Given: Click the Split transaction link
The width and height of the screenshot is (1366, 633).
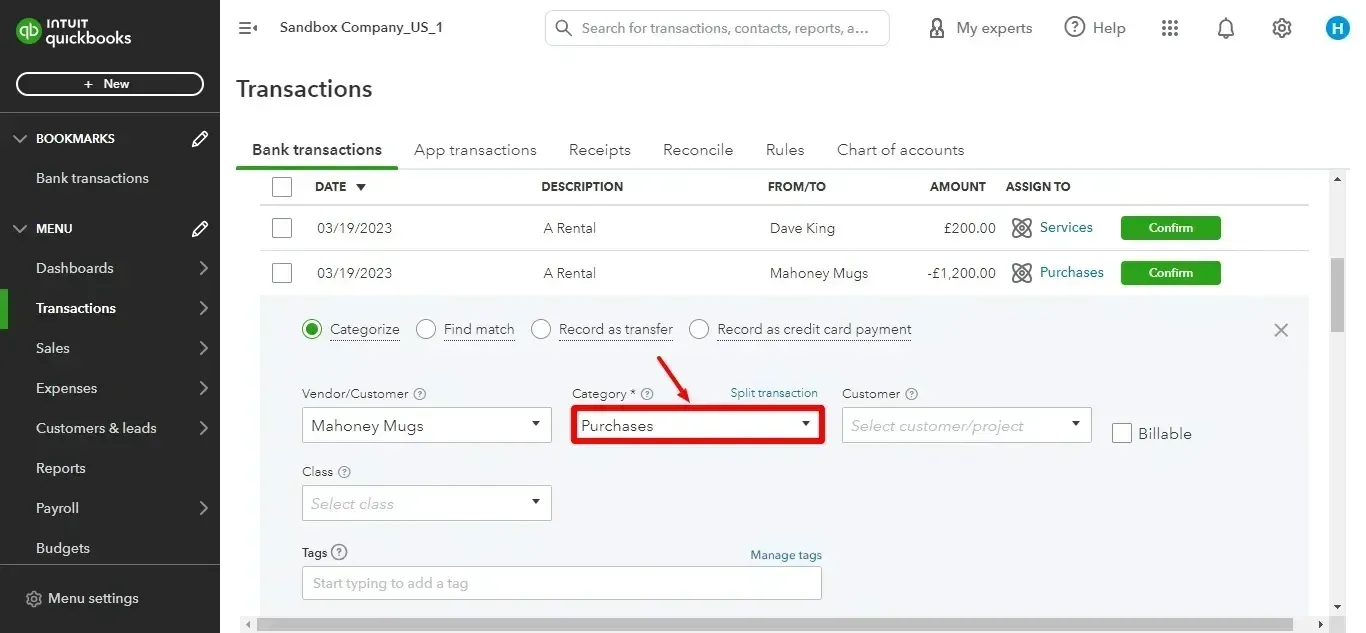Looking at the screenshot, I should (x=774, y=393).
